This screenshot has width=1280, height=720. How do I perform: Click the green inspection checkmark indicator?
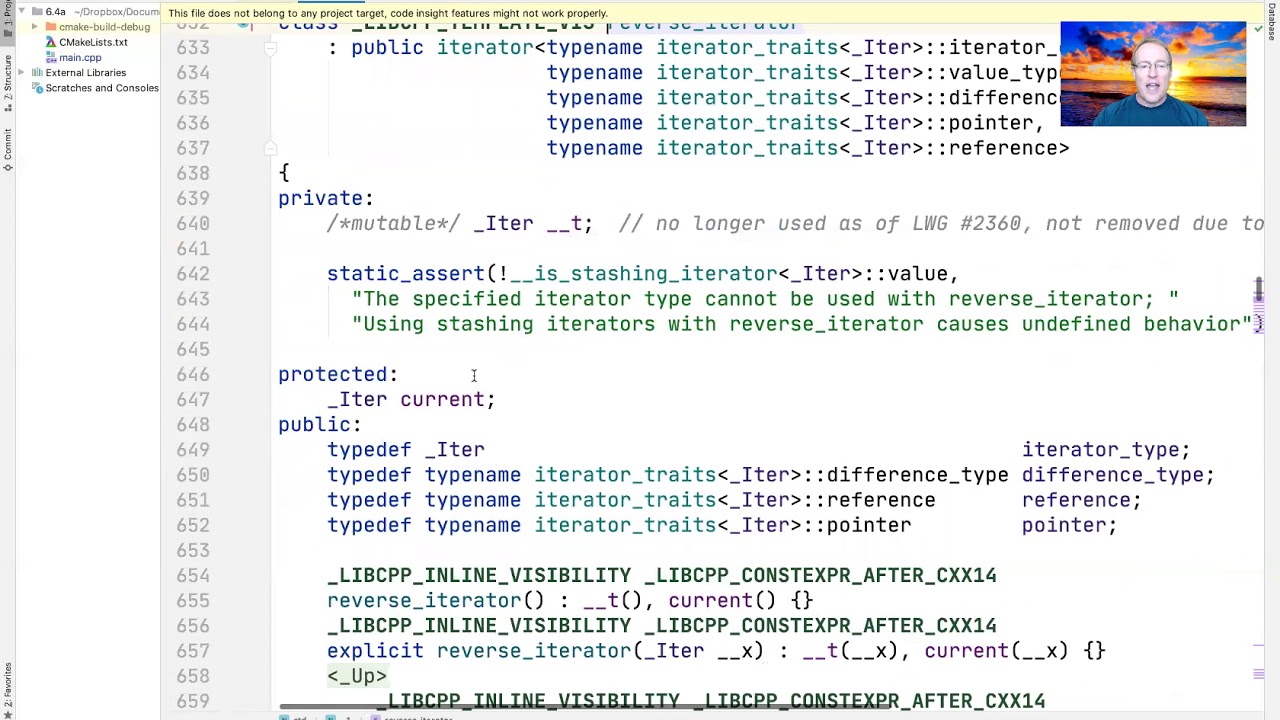click(x=1257, y=27)
